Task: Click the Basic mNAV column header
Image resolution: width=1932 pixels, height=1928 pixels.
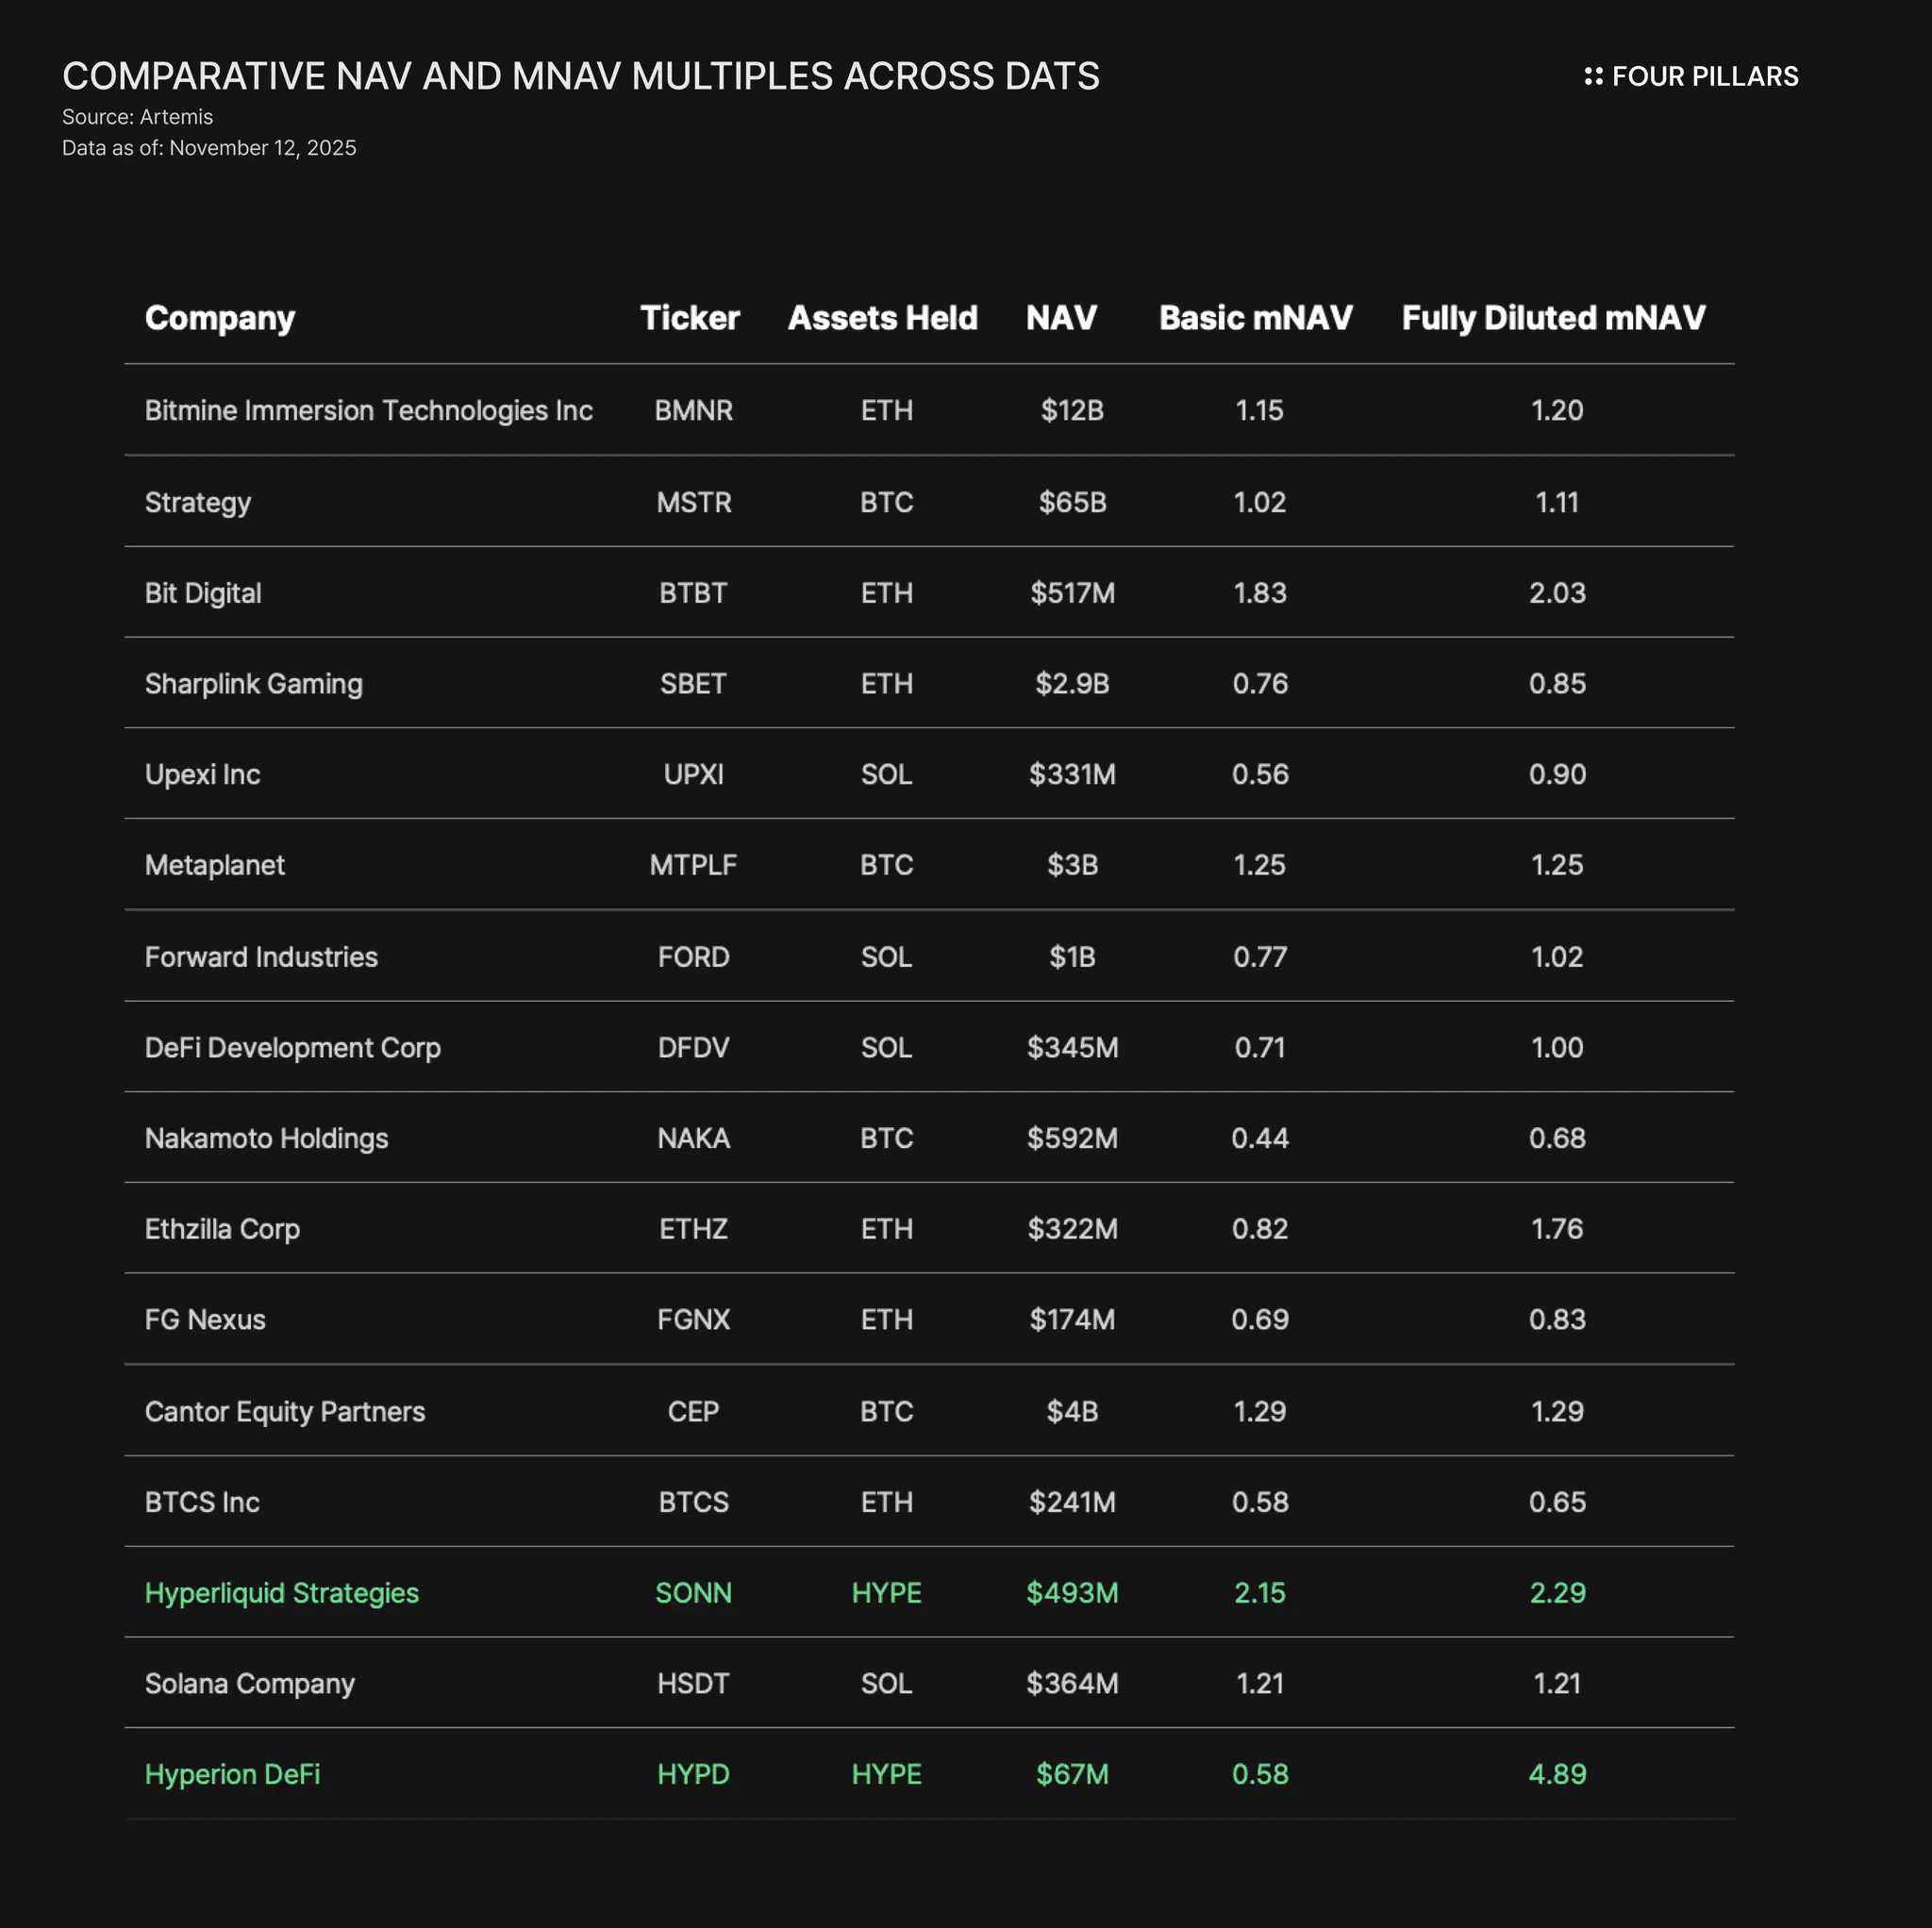Action: click(1255, 318)
